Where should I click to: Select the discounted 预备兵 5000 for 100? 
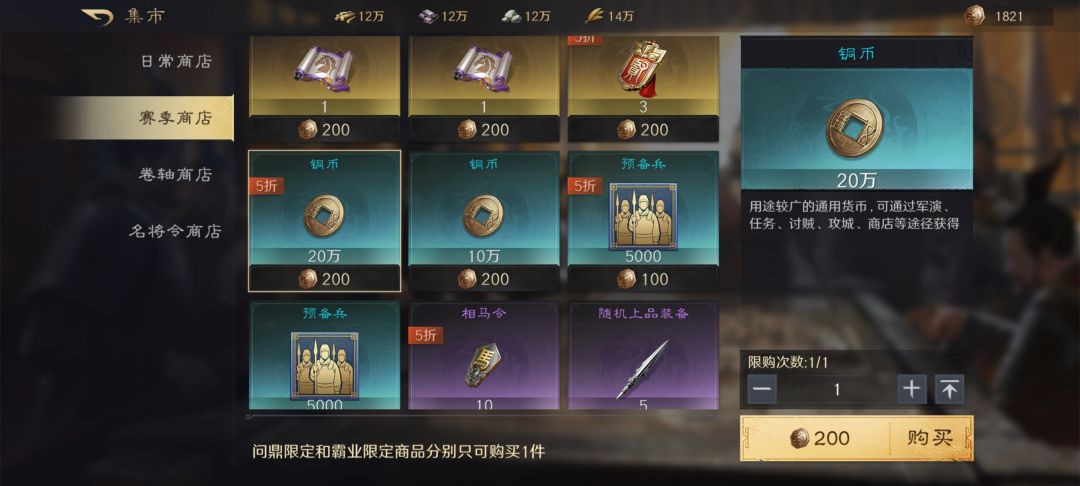click(x=643, y=221)
